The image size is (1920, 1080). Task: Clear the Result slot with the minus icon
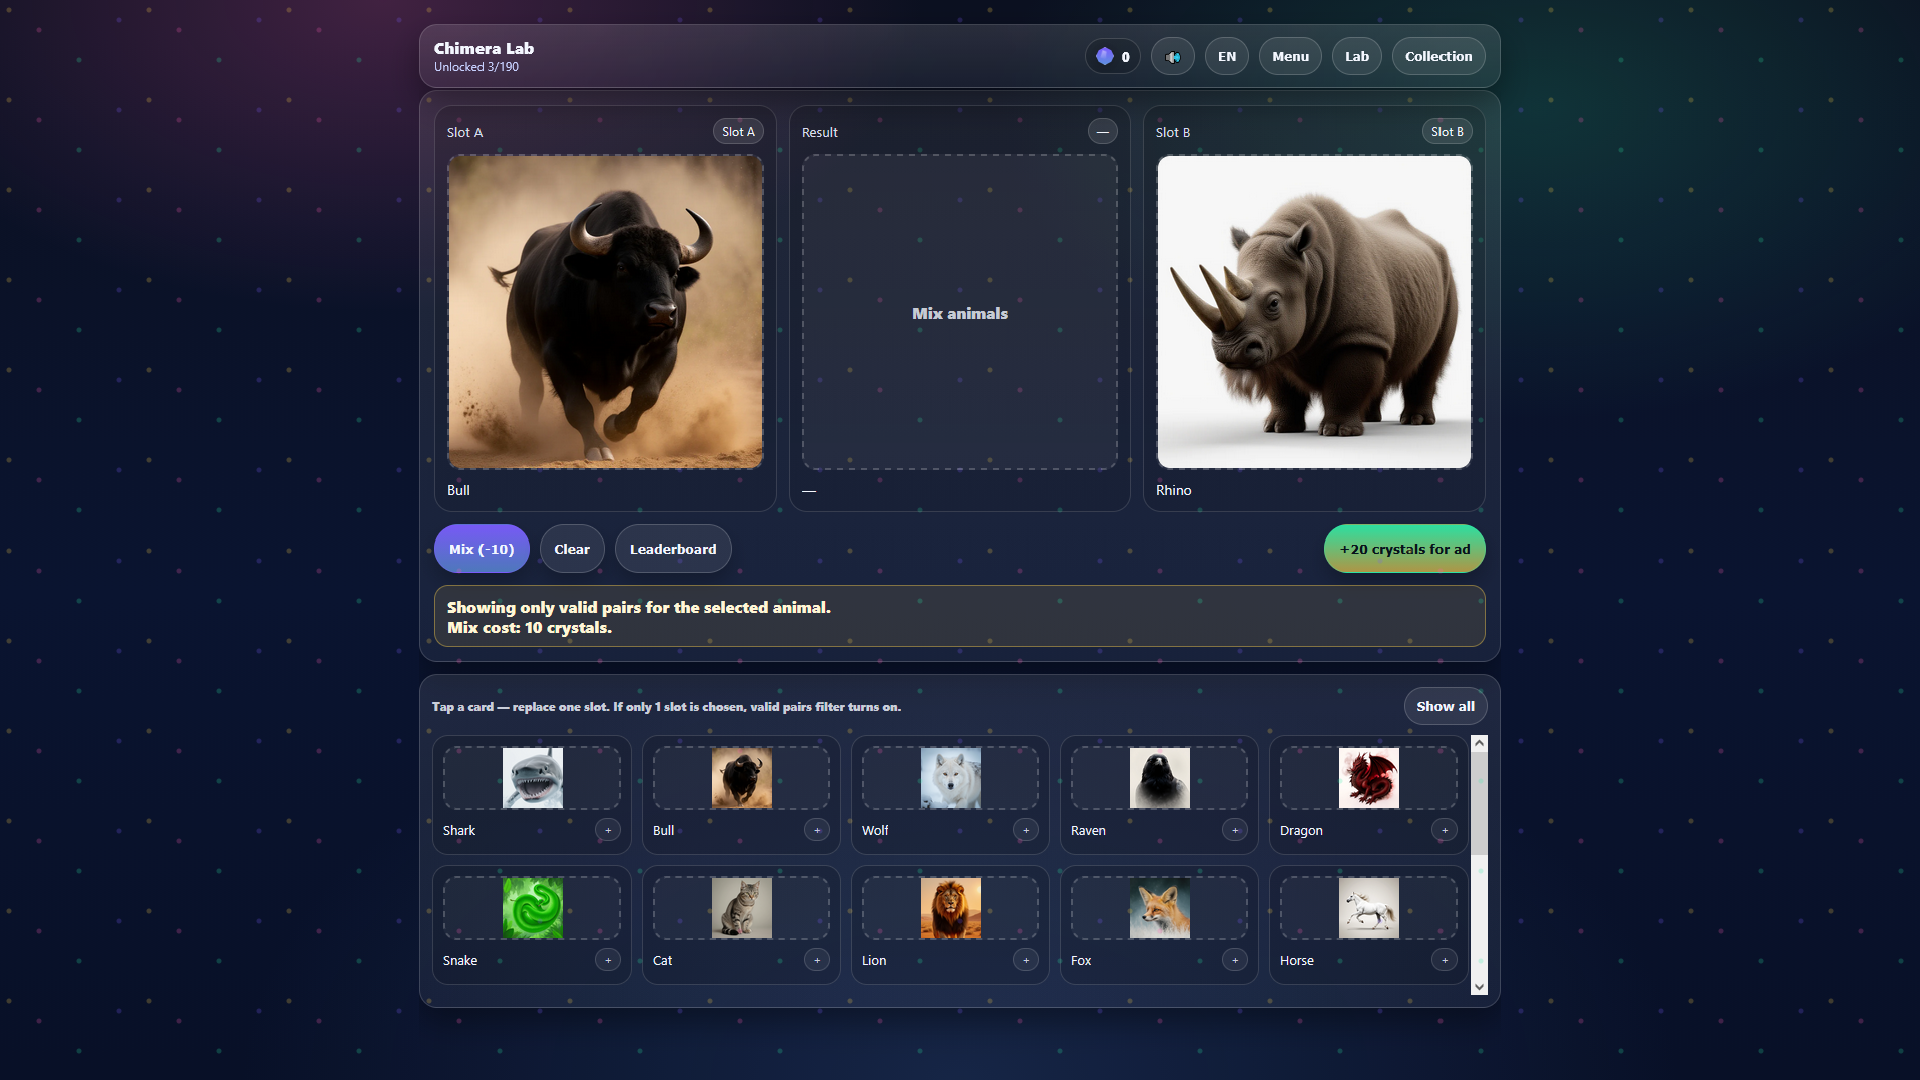click(x=1102, y=131)
